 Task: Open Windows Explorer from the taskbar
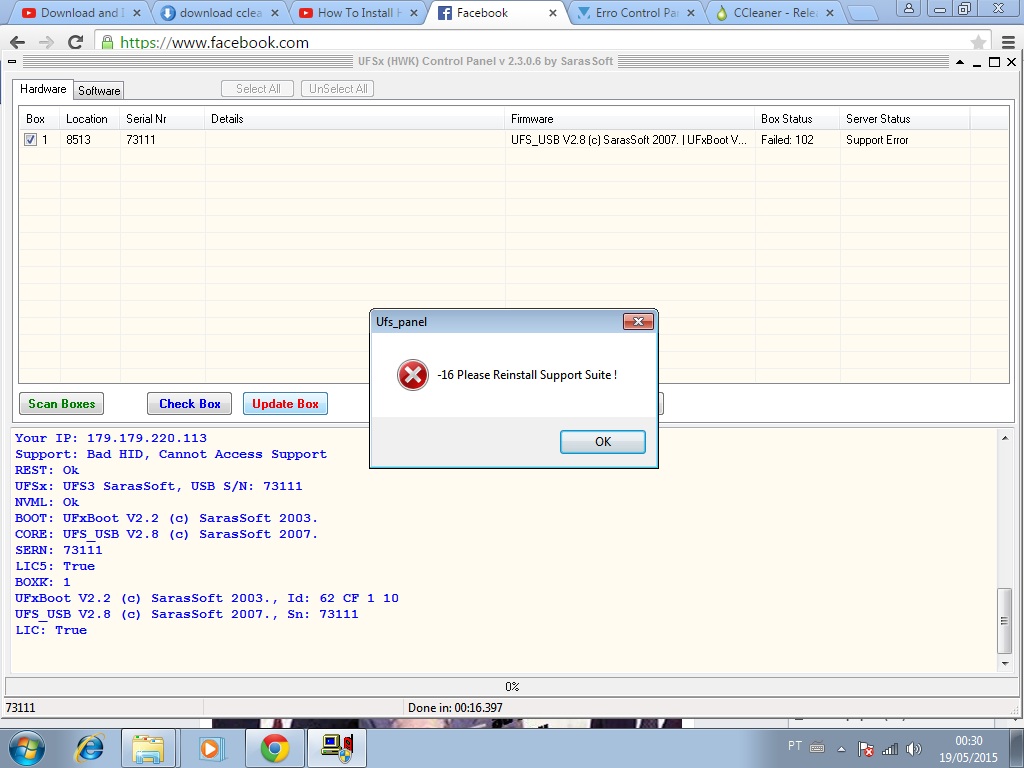point(148,748)
